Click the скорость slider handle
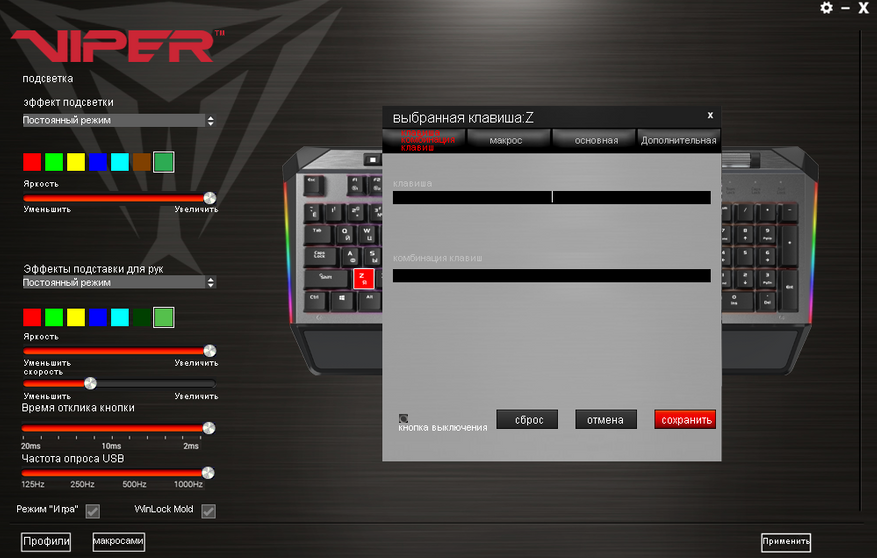Image resolution: width=877 pixels, height=558 pixels. click(x=90, y=384)
